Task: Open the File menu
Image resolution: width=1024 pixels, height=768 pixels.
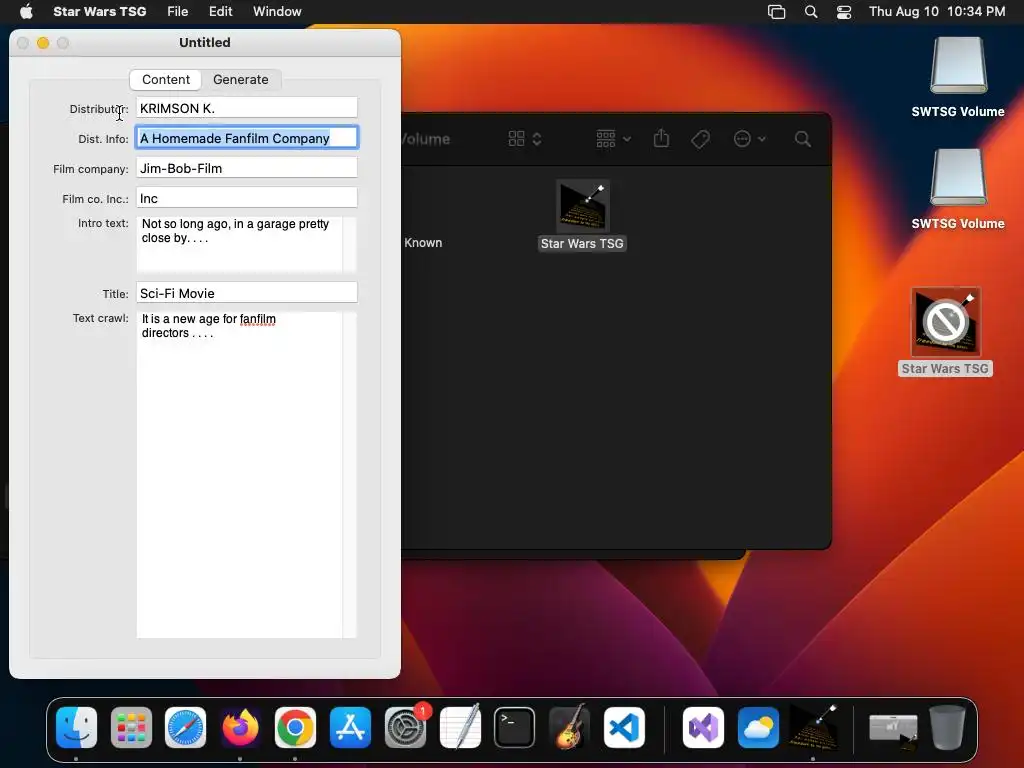Action: (178, 11)
